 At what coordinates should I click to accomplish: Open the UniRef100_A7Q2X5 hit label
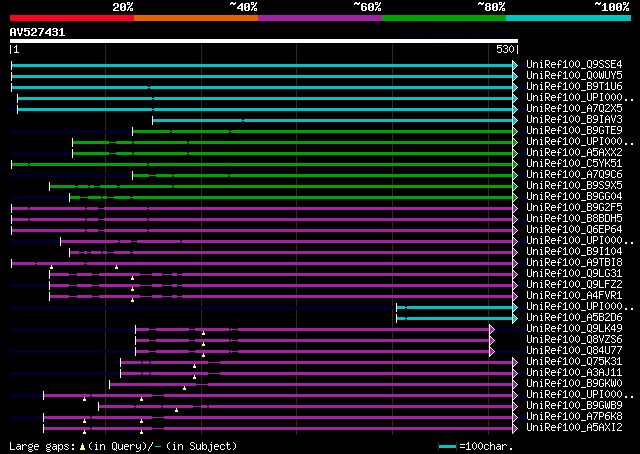574,109
